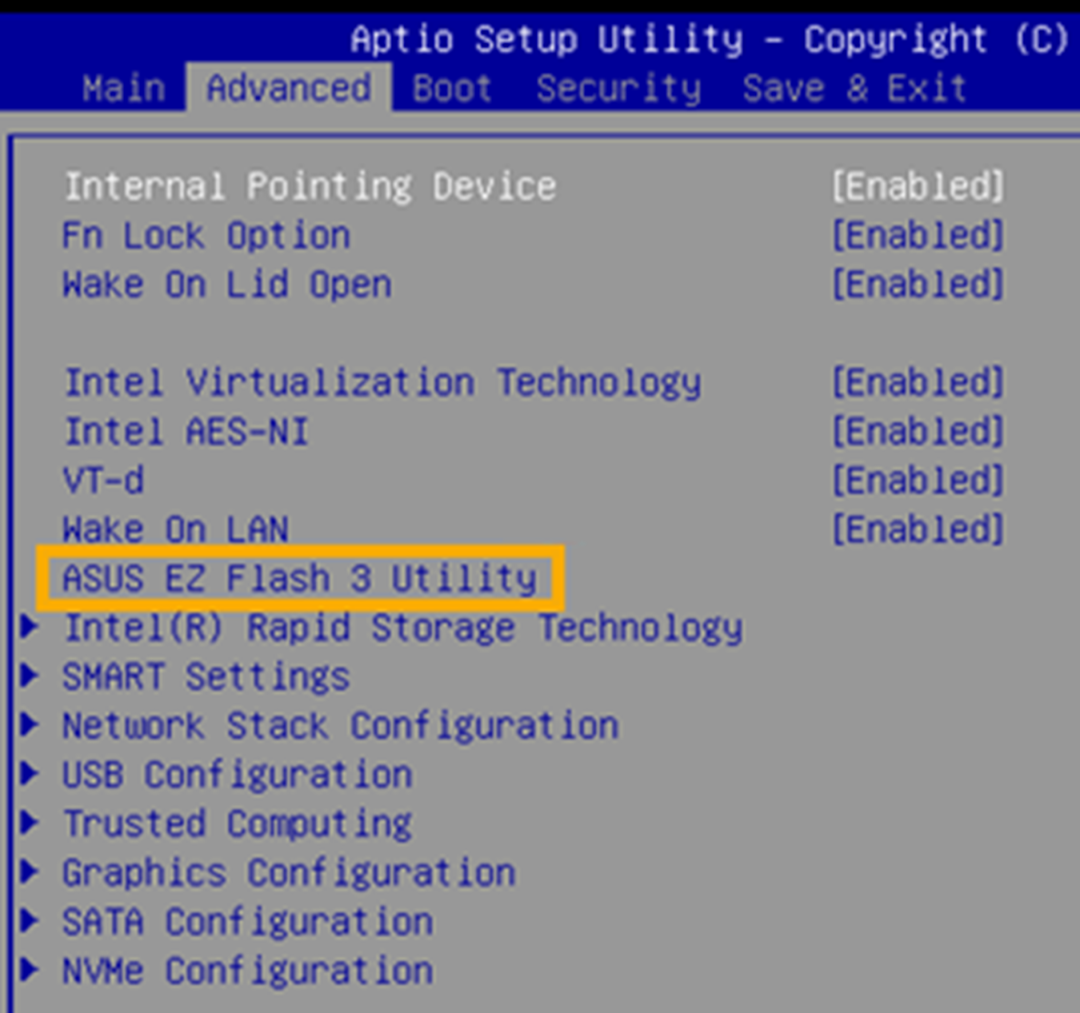Viewport: 1080px width, 1013px height.
Task: Open the Main tab
Action: [x=123, y=88]
